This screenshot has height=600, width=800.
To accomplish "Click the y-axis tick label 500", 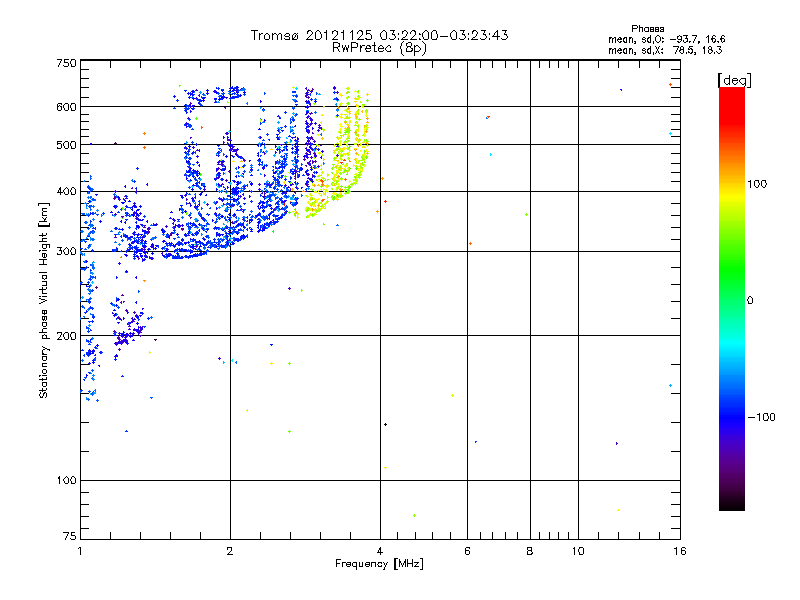I will [66, 145].
